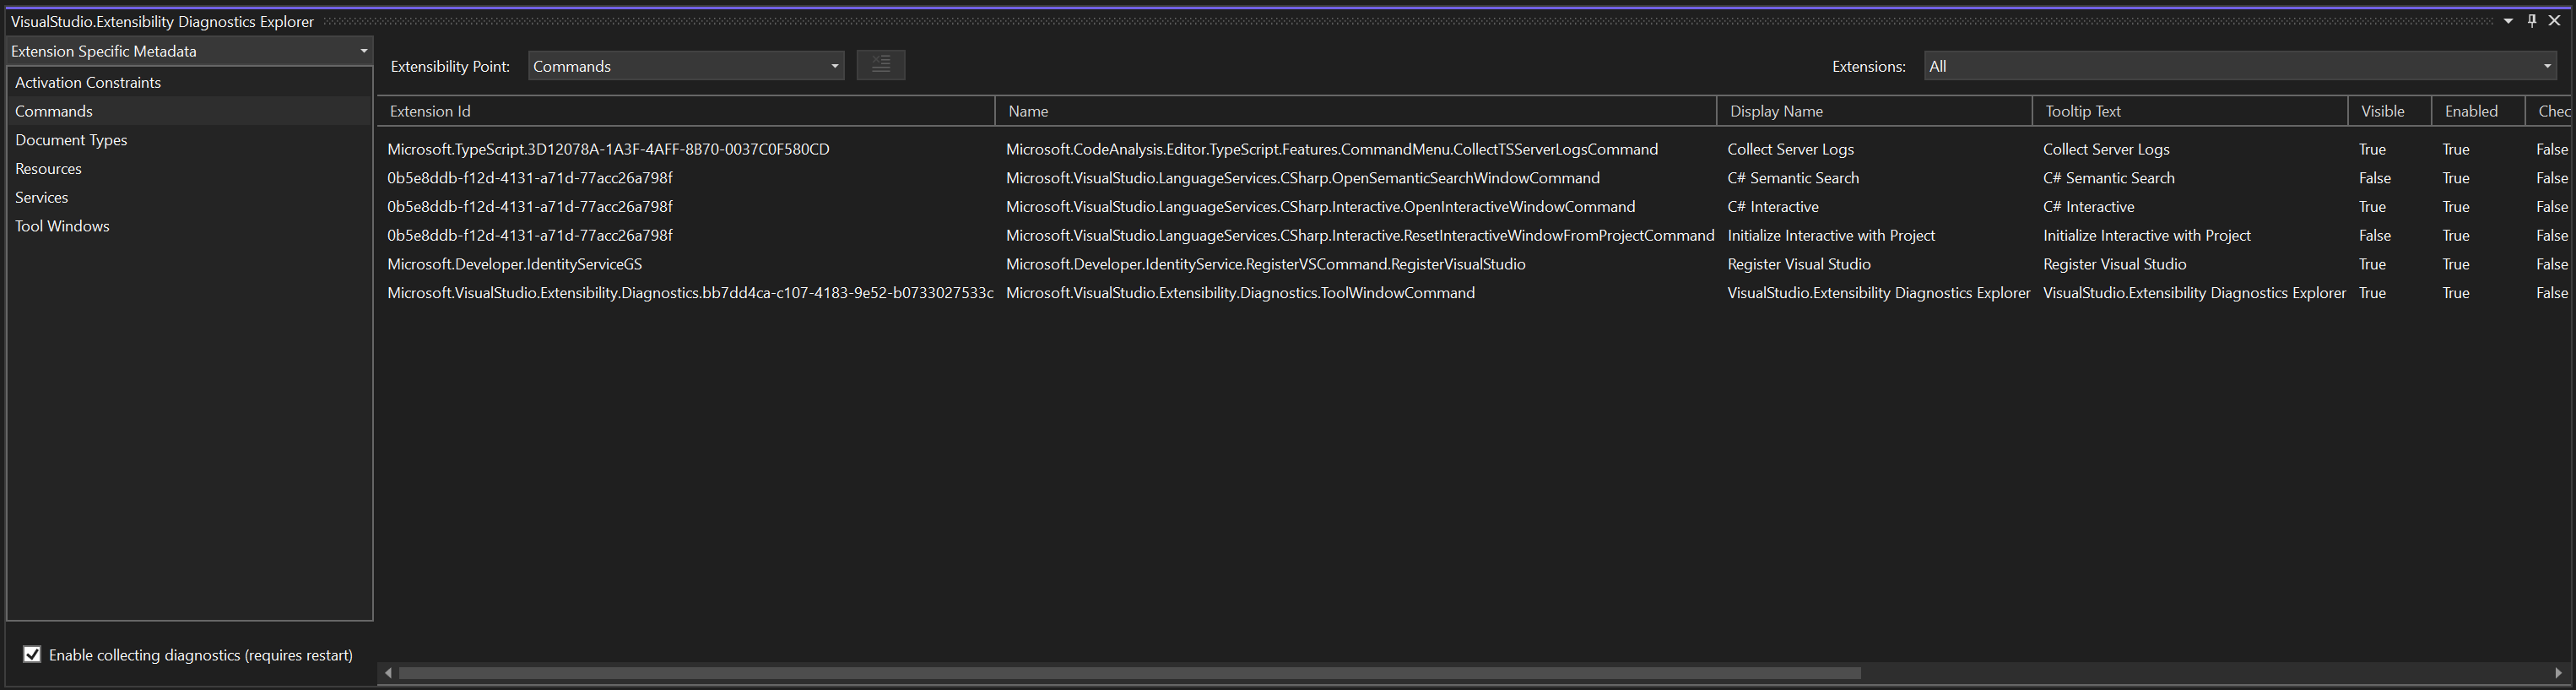Screen dimensions: 2576x690
Task: Sort by the Extension Id column header
Action: (x=686, y=111)
